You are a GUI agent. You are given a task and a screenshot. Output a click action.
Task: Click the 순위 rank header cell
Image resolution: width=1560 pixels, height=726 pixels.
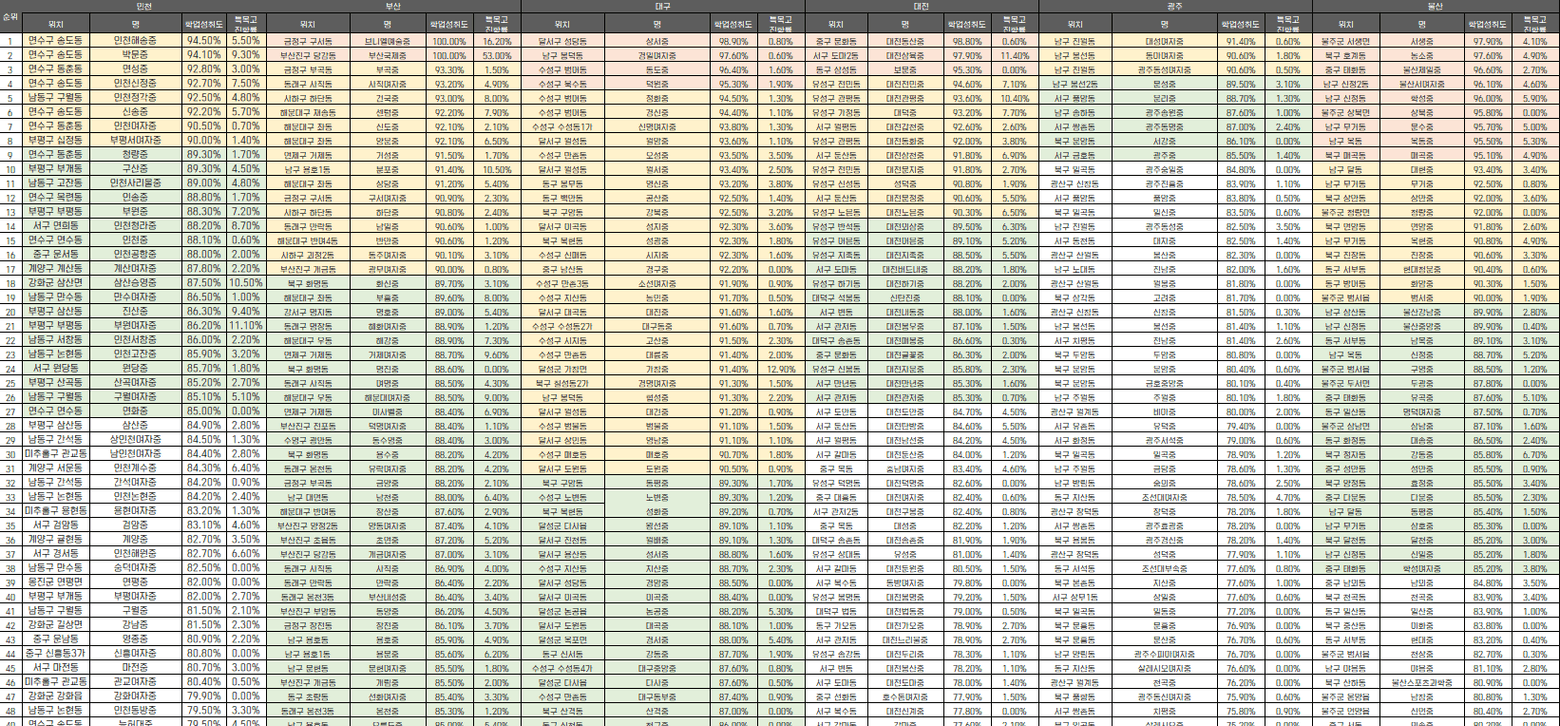(10, 18)
